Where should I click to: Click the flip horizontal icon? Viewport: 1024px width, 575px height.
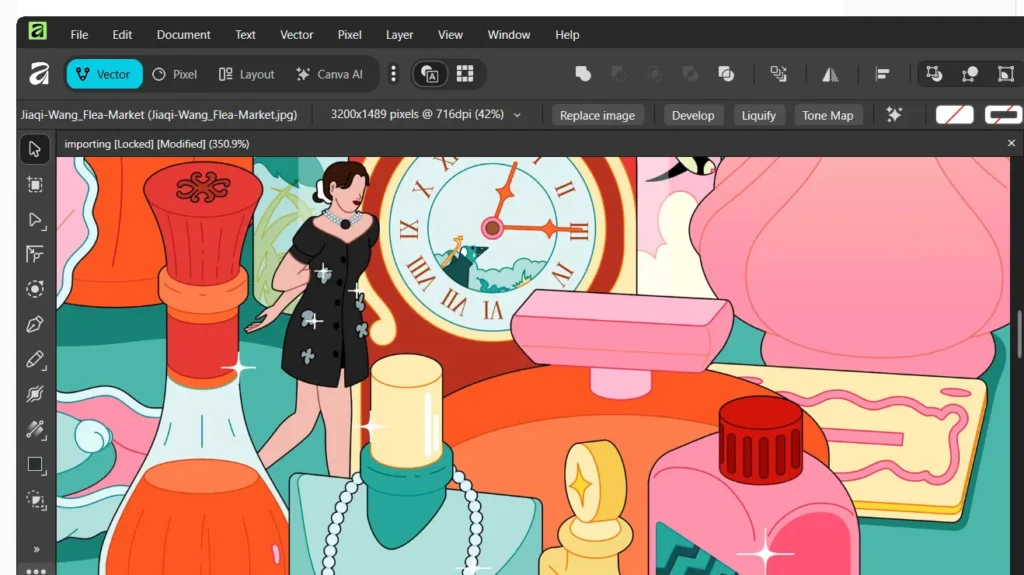pyautogui.click(x=830, y=74)
